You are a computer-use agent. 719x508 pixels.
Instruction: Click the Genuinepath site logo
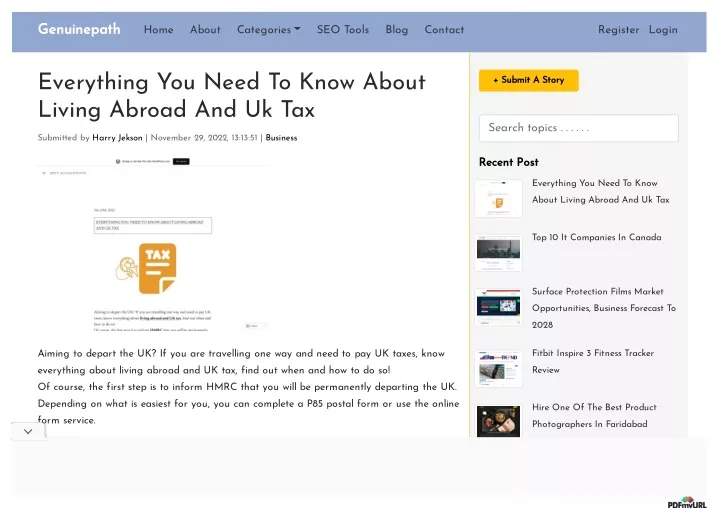pyautogui.click(x=79, y=29)
